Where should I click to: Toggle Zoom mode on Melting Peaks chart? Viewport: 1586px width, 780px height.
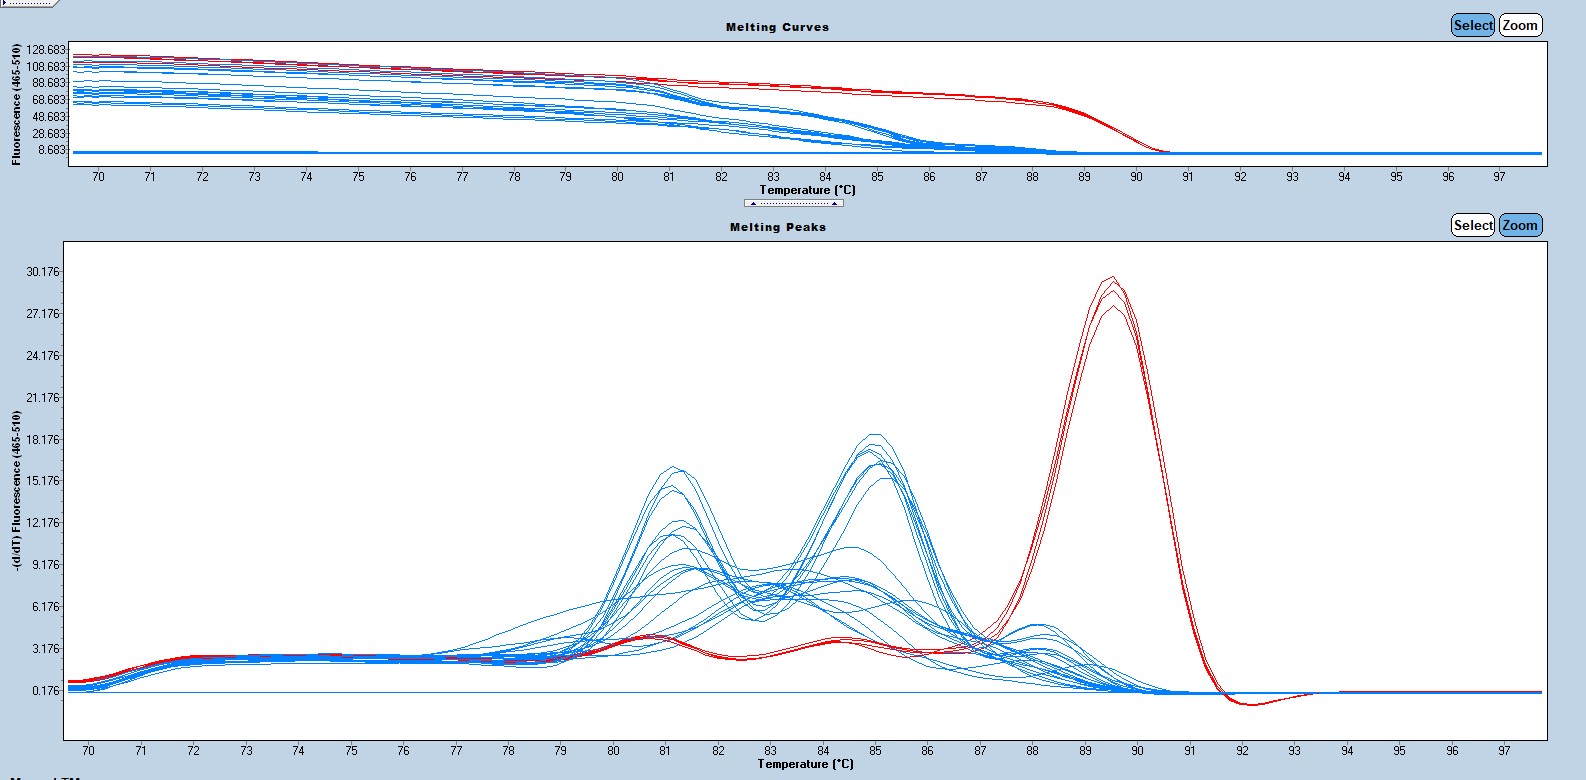point(1520,226)
